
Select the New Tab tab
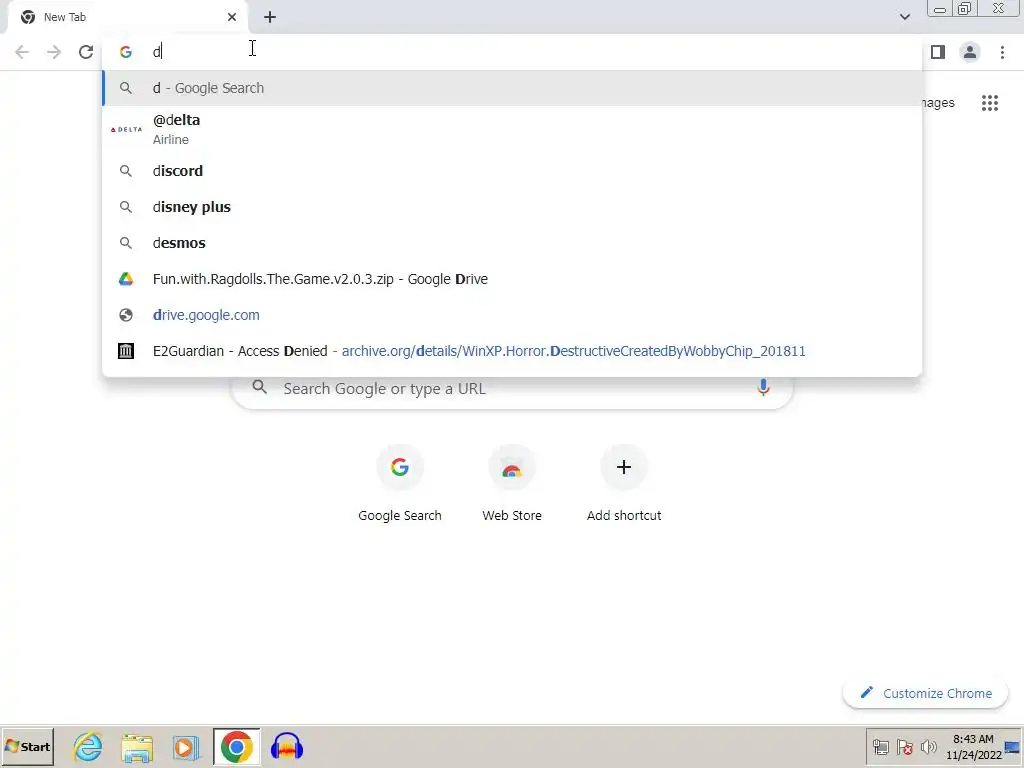(127, 17)
